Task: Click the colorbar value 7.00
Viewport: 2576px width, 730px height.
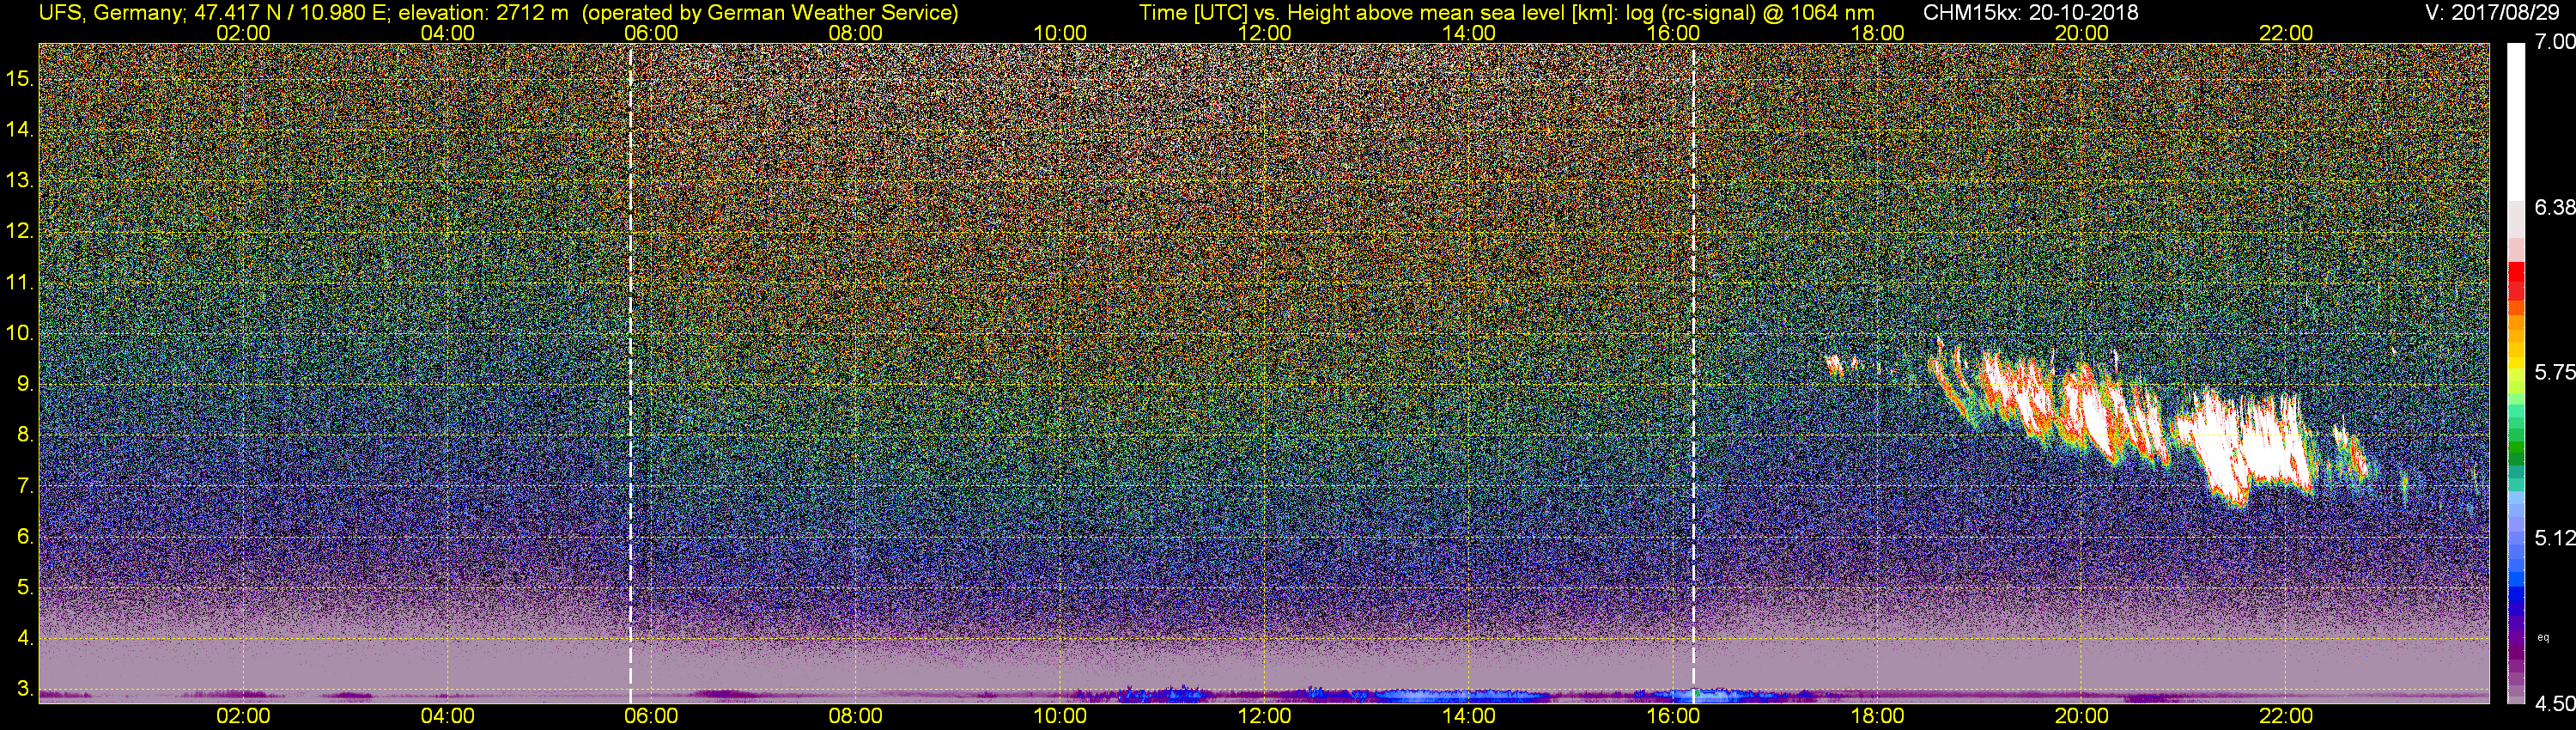Action: (2555, 42)
